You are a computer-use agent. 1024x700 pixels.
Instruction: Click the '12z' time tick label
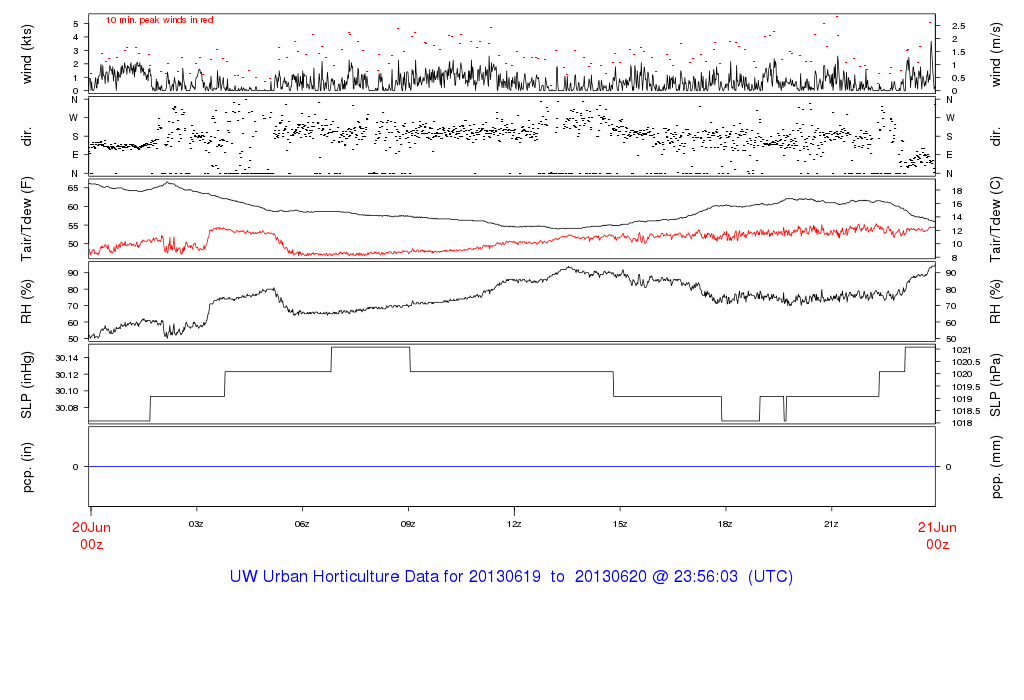[514, 524]
